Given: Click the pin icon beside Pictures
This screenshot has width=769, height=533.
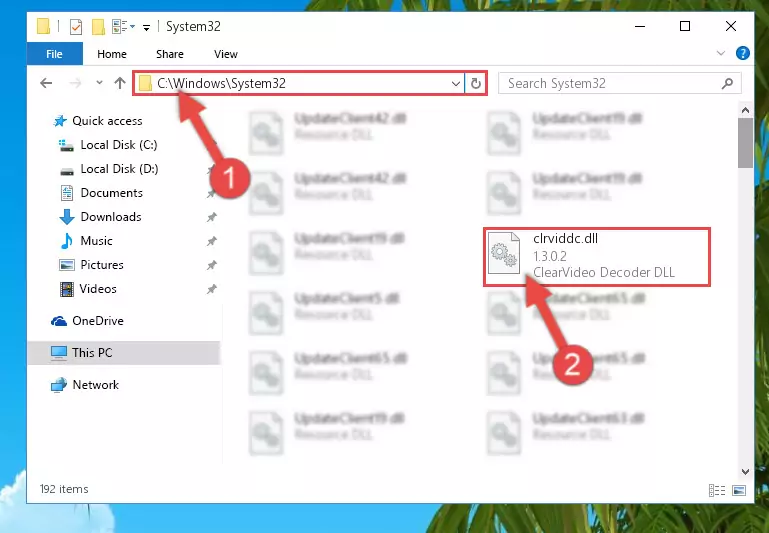Looking at the screenshot, I should [211, 265].
